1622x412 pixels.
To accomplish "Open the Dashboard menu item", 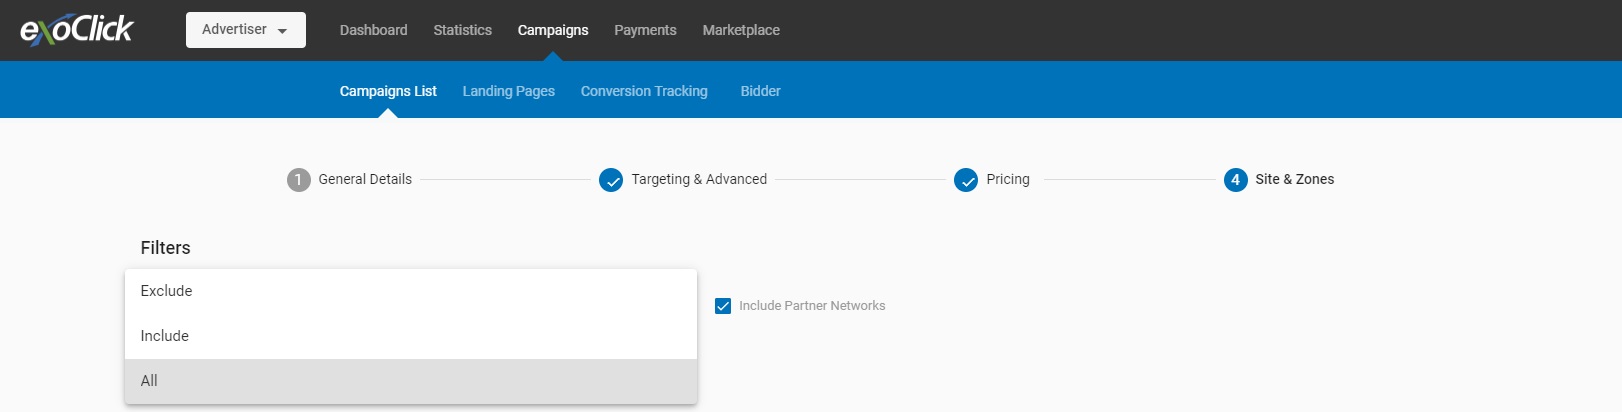I will click(x=374, y=30).
